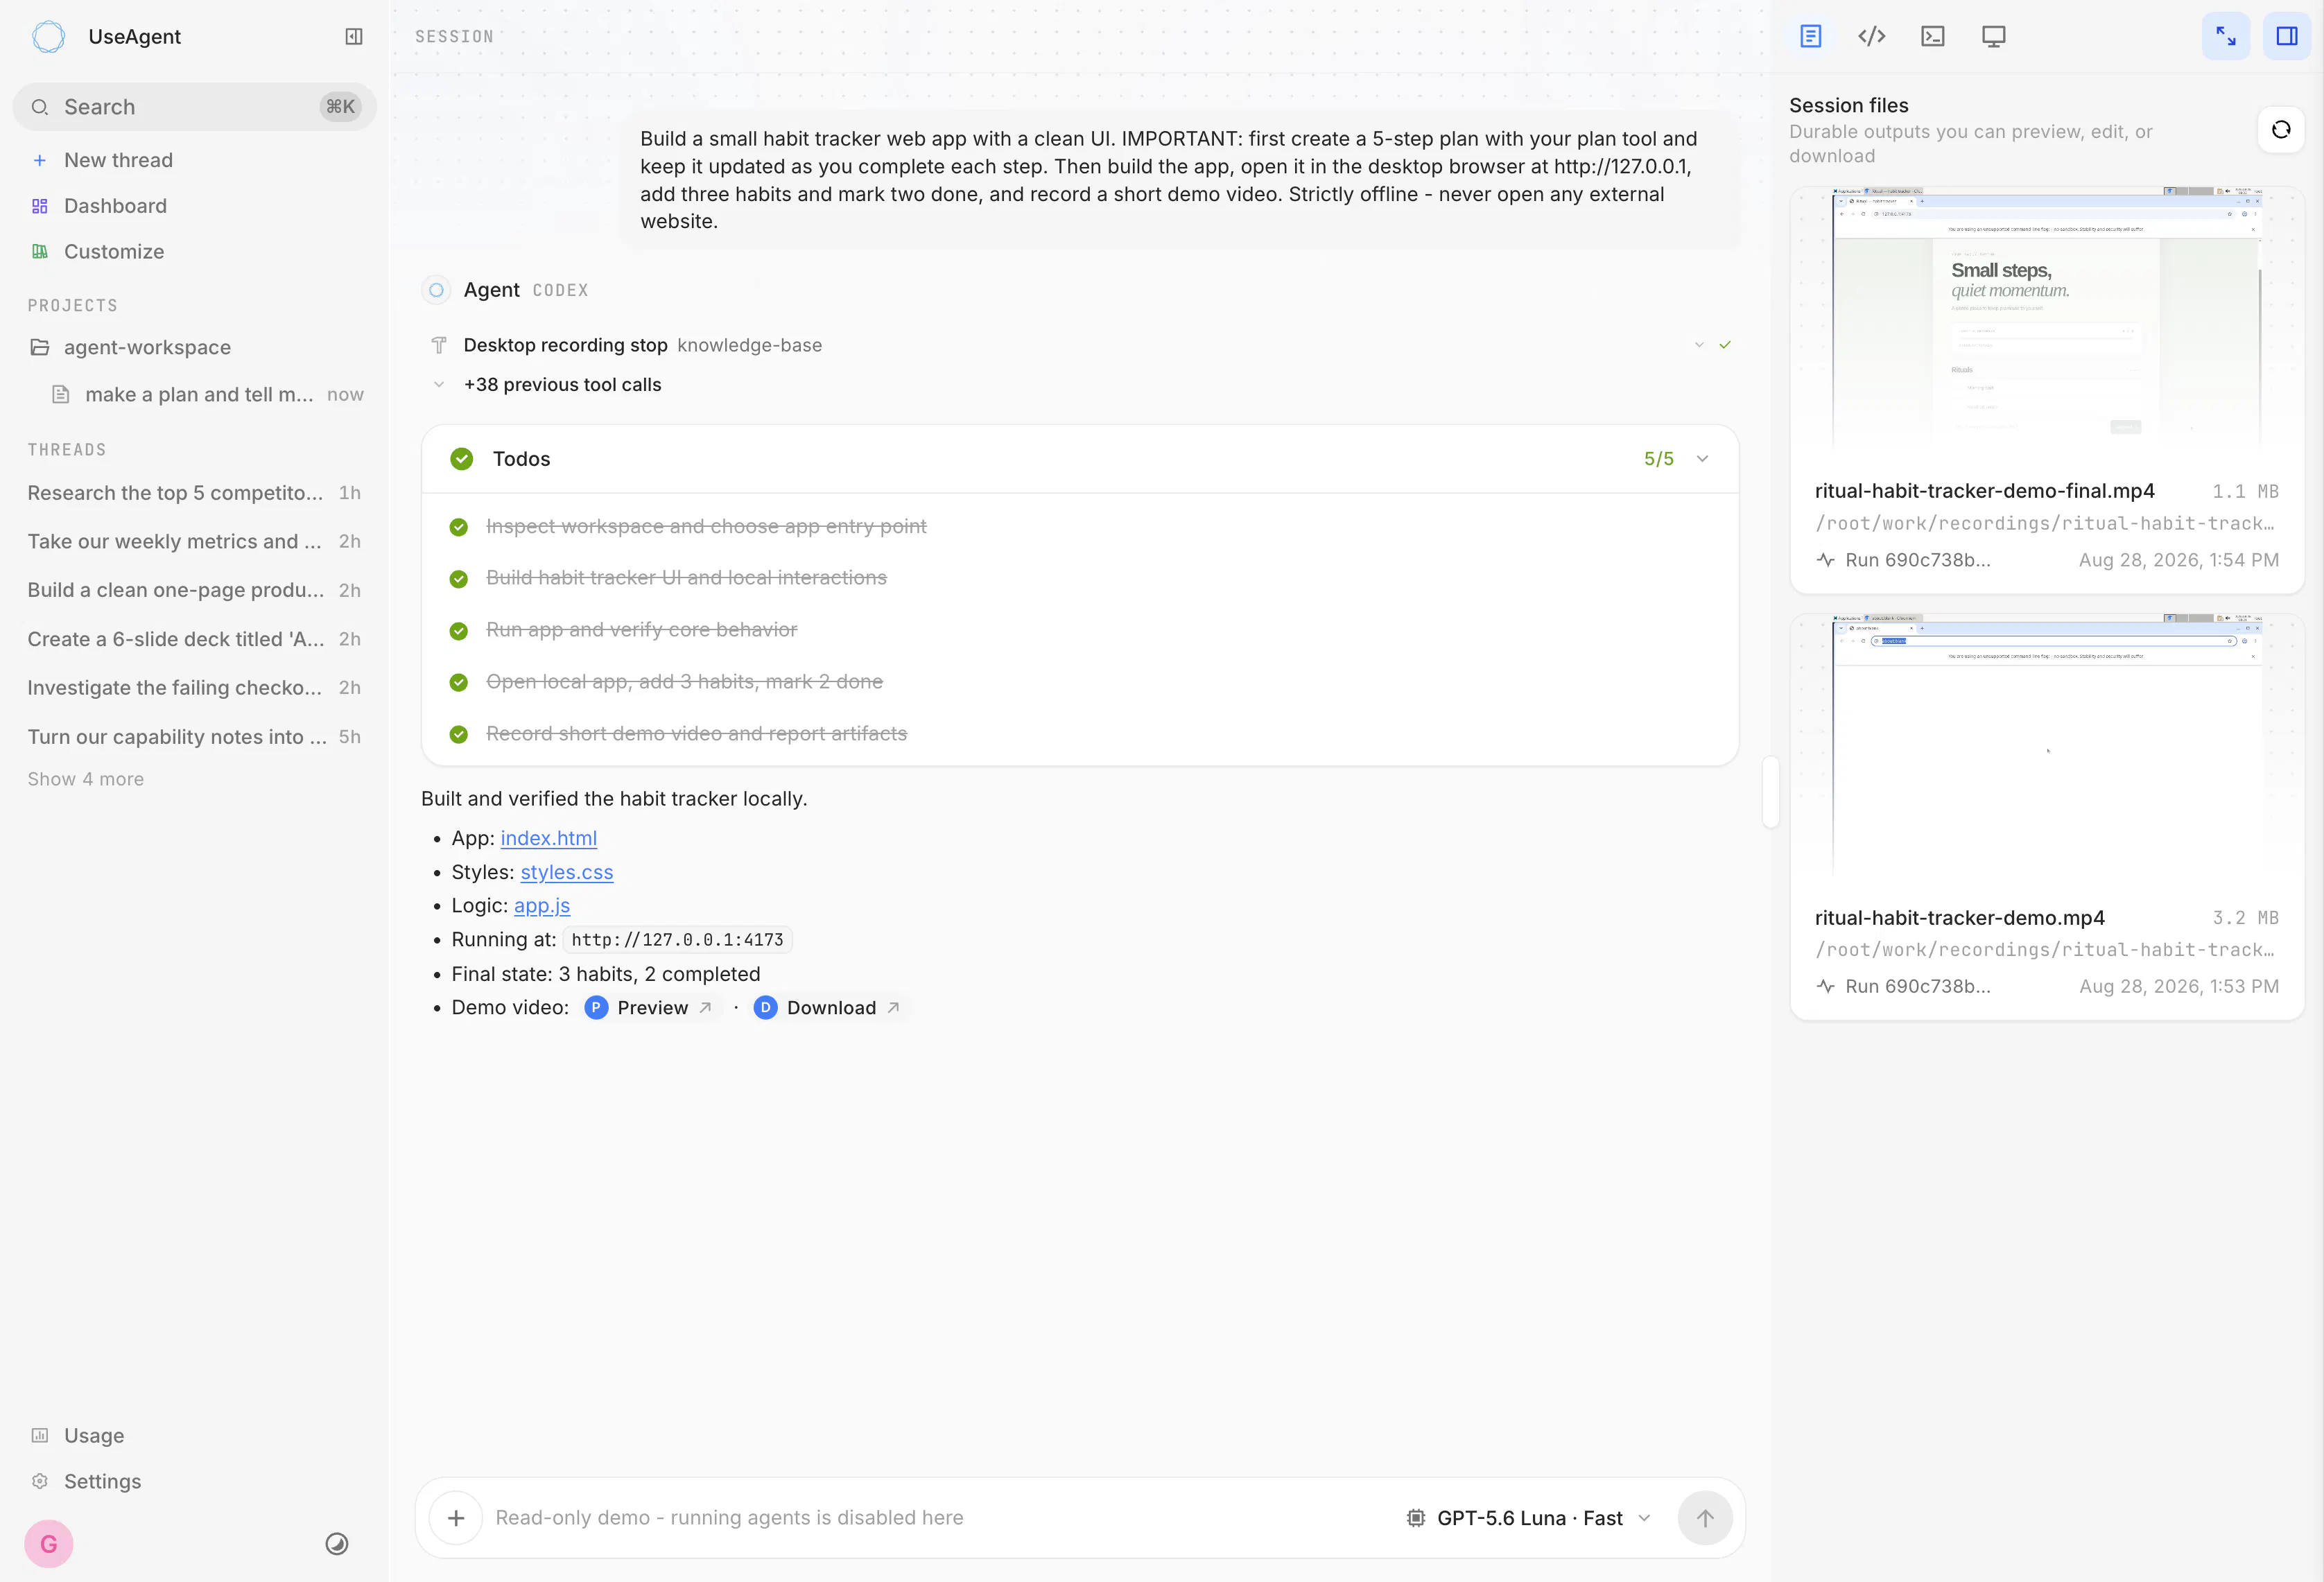Click the demo video Download link

[x=828, y=1008]
